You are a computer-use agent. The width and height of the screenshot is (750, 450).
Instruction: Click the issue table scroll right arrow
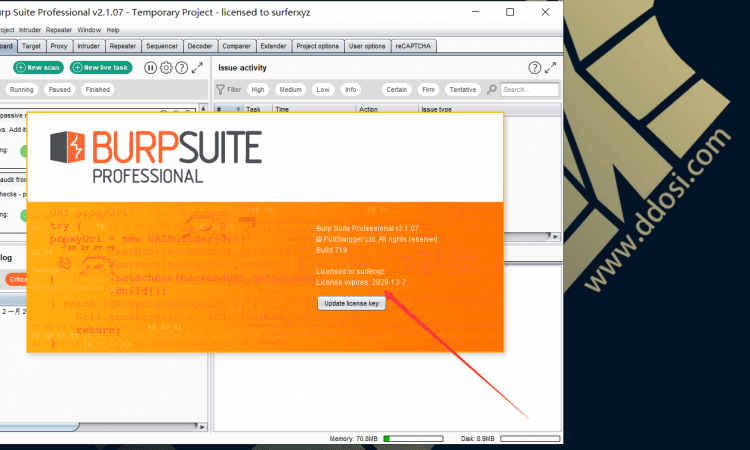(555, 236)
